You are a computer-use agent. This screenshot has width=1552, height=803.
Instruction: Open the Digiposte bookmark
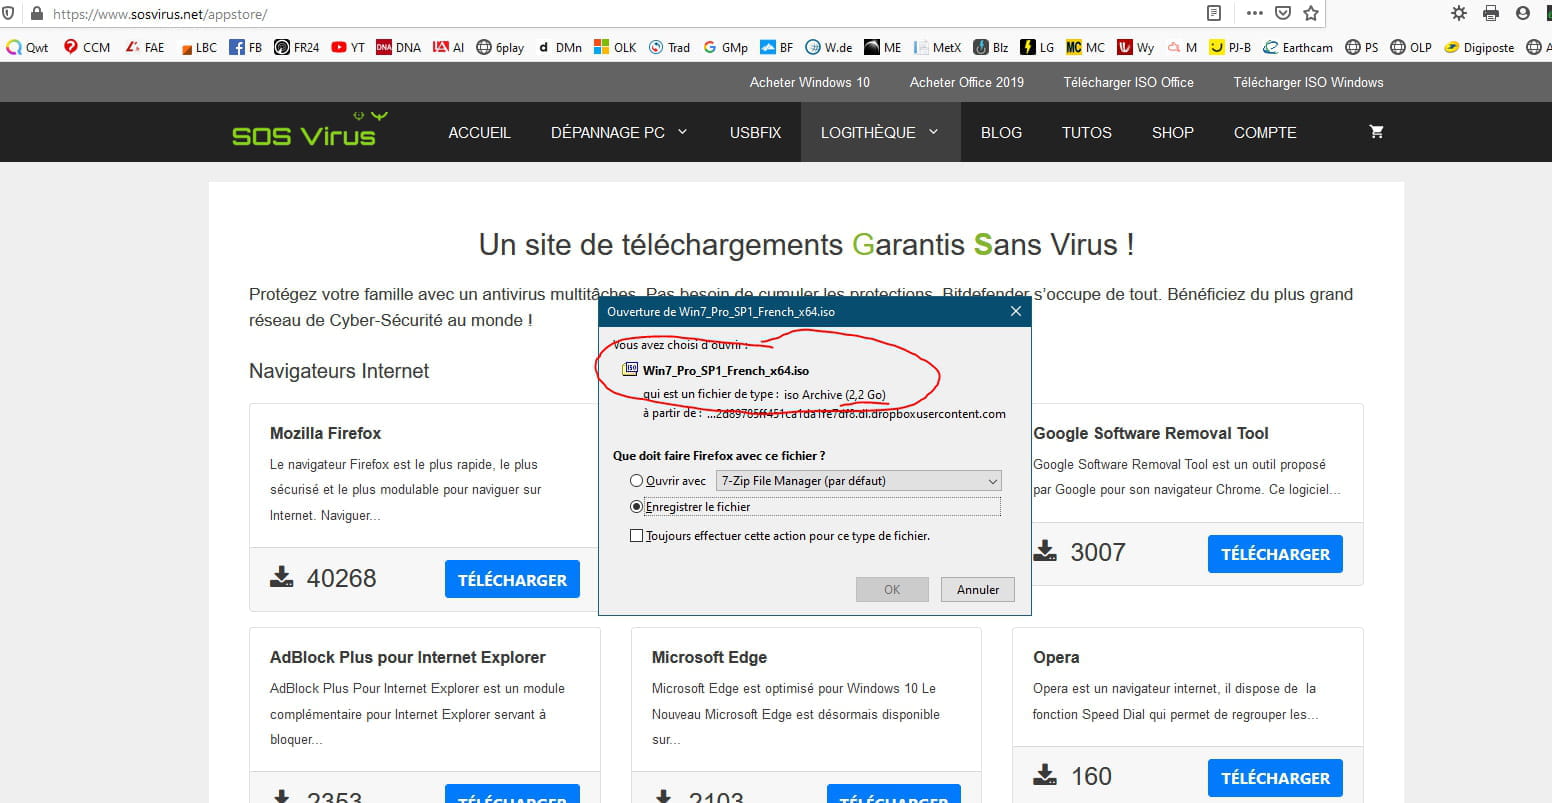point(1479,47)
